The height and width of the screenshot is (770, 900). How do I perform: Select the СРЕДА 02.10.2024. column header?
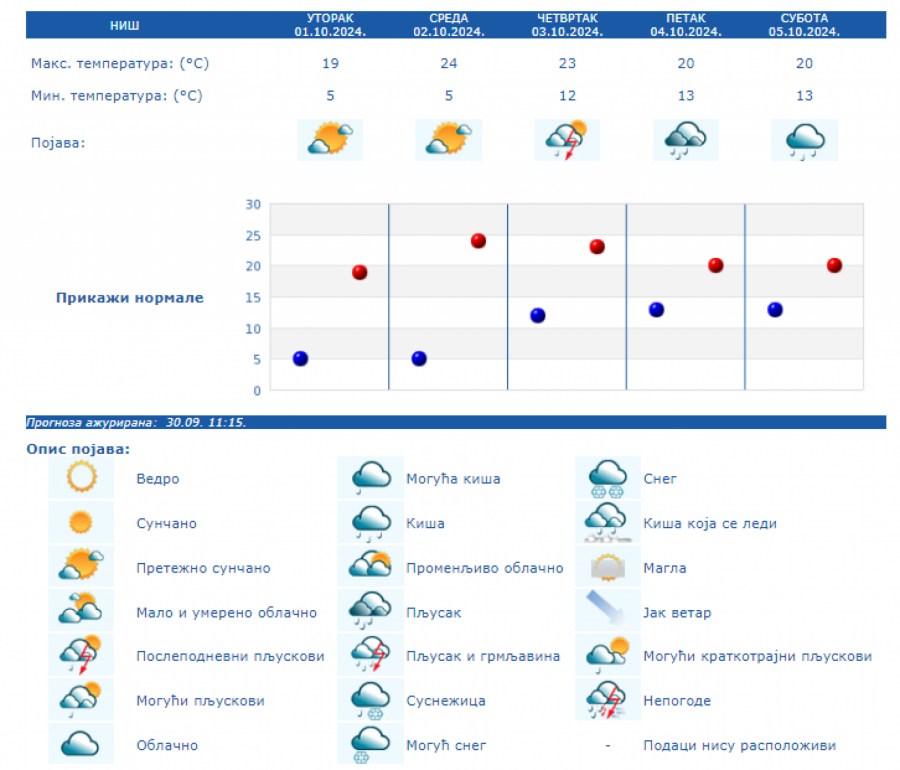[x=448, y=25]
